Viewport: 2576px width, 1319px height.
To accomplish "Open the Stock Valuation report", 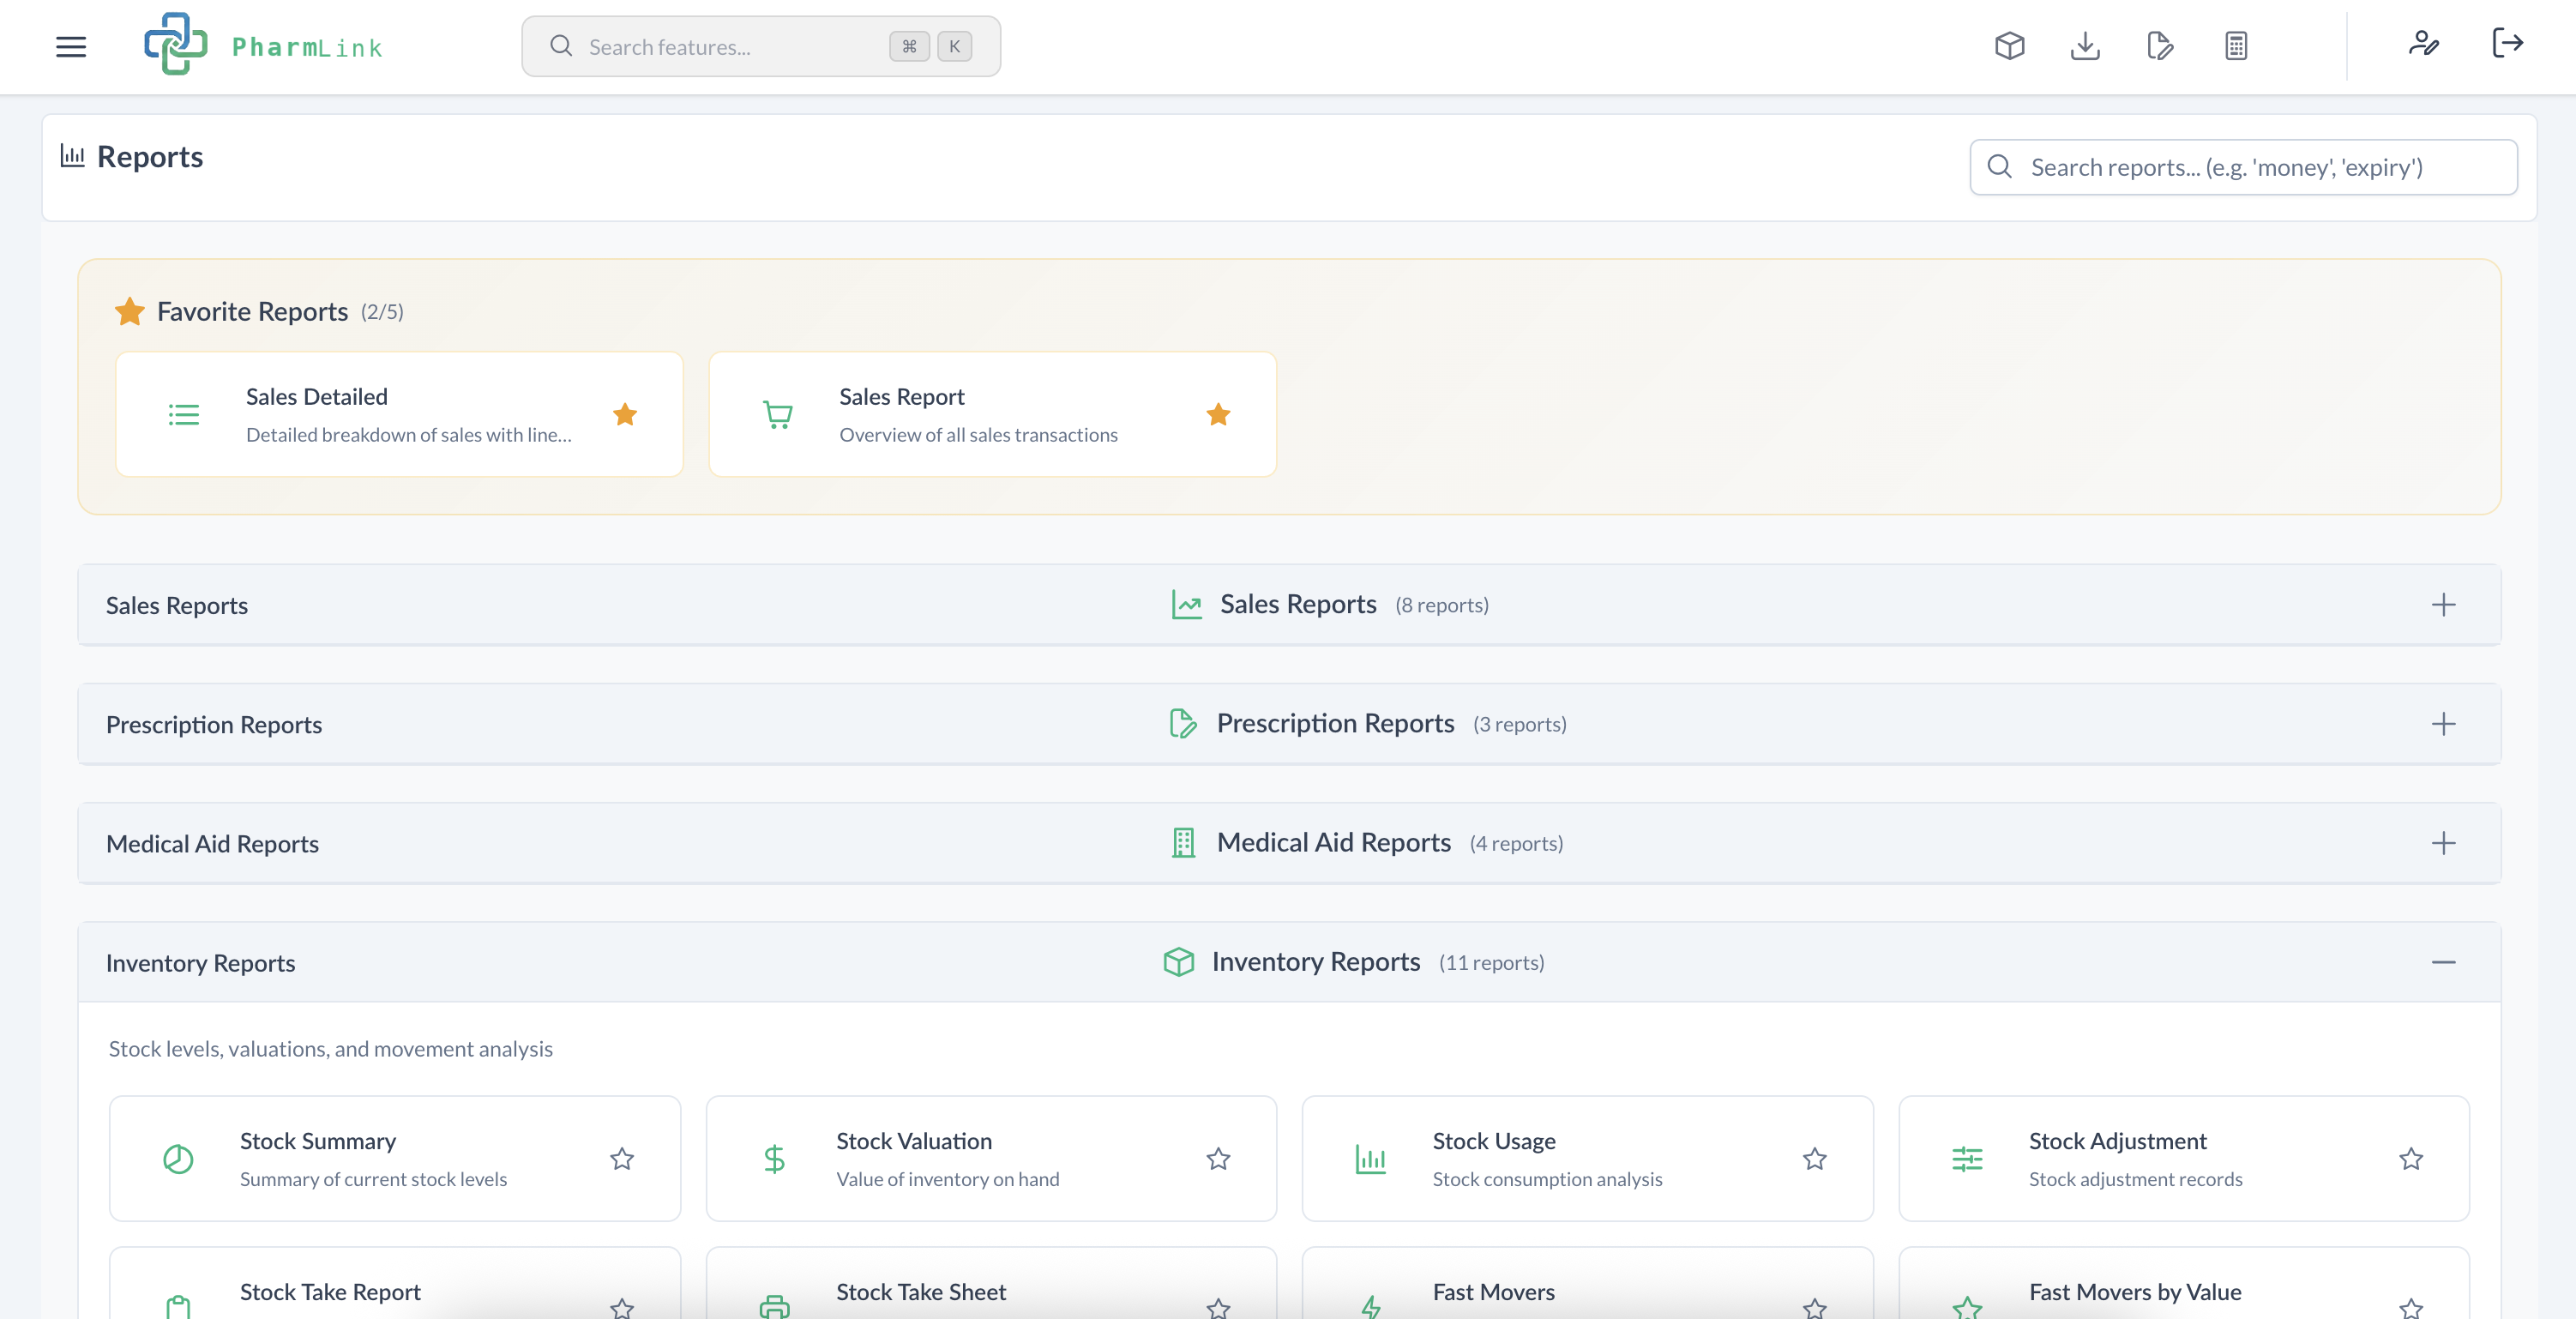I will click(991, 1158).
